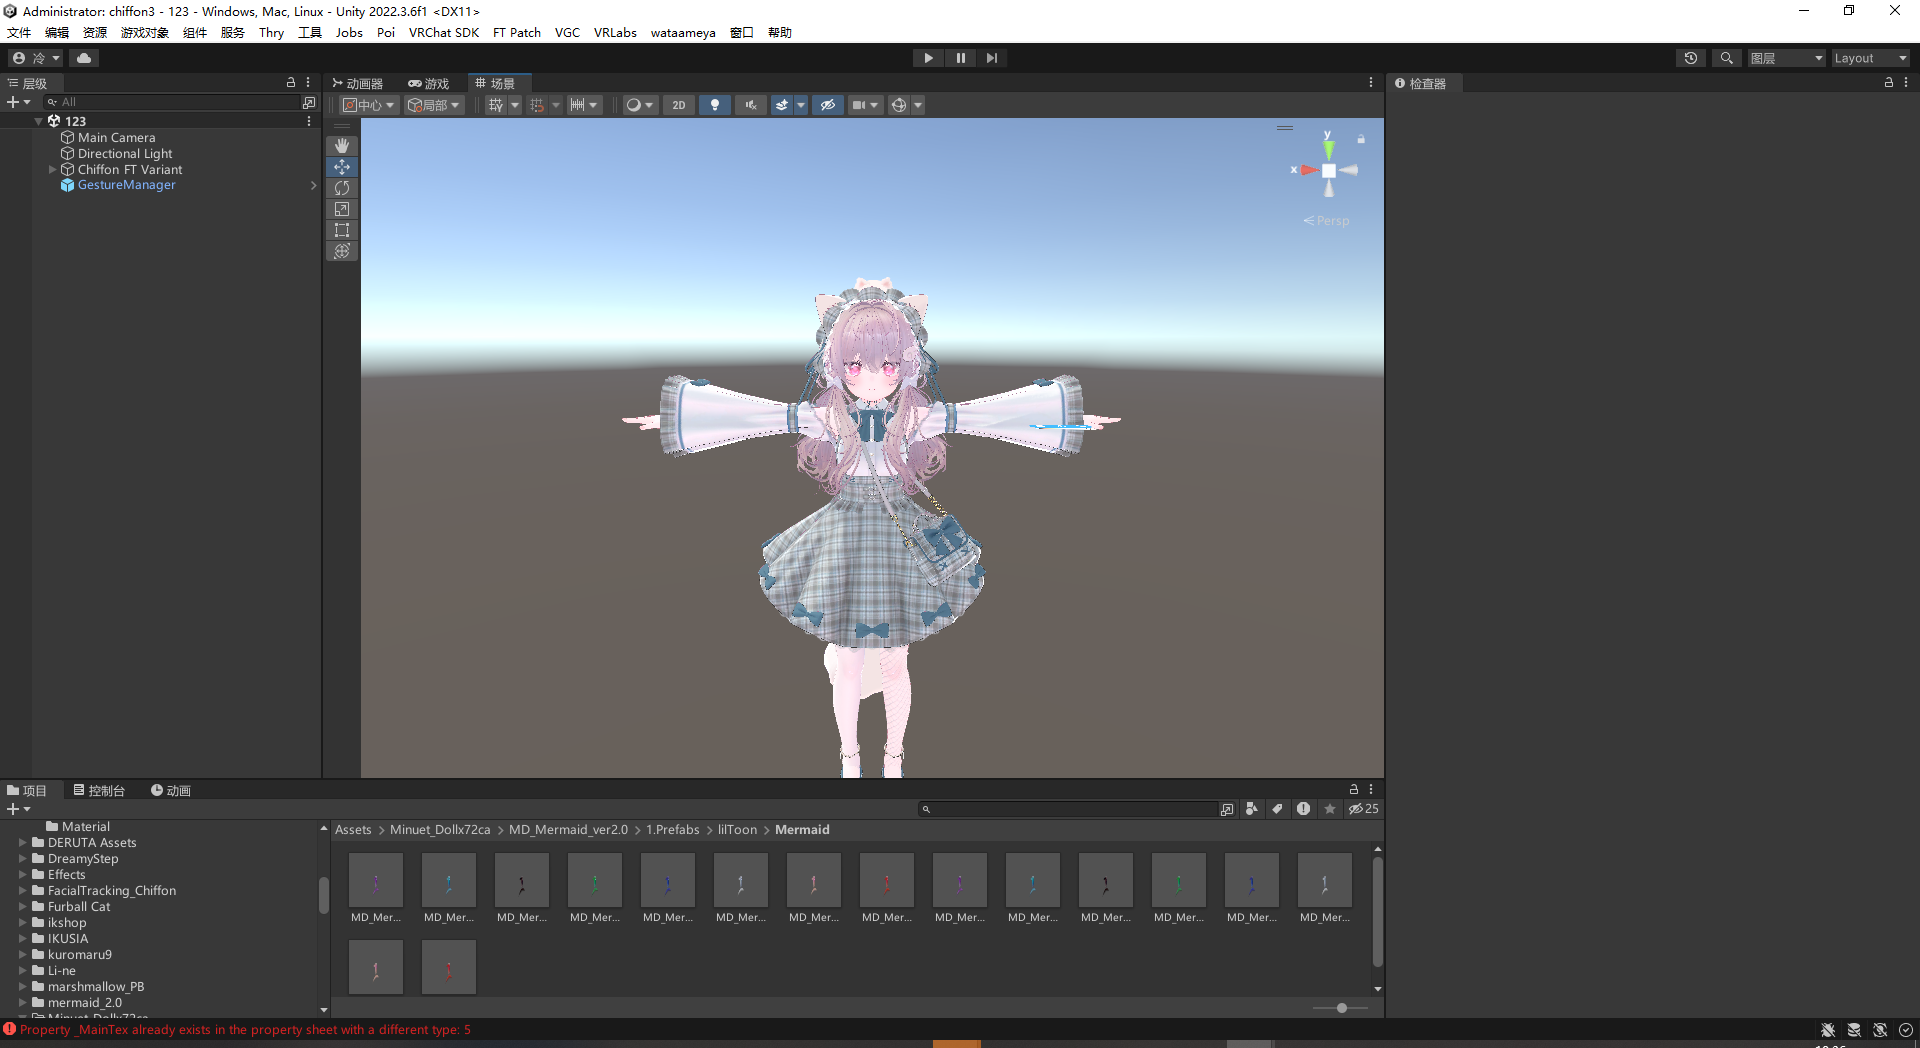Toggle the Project panel lock

click(1354, 790)
